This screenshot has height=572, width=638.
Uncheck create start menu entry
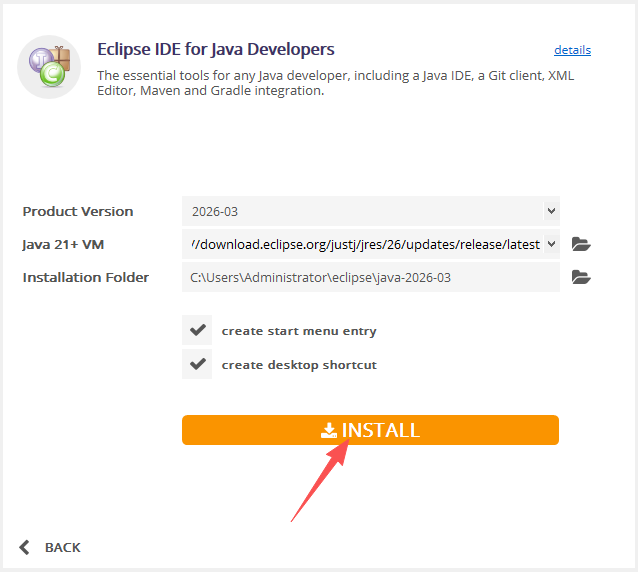[197, 330]
